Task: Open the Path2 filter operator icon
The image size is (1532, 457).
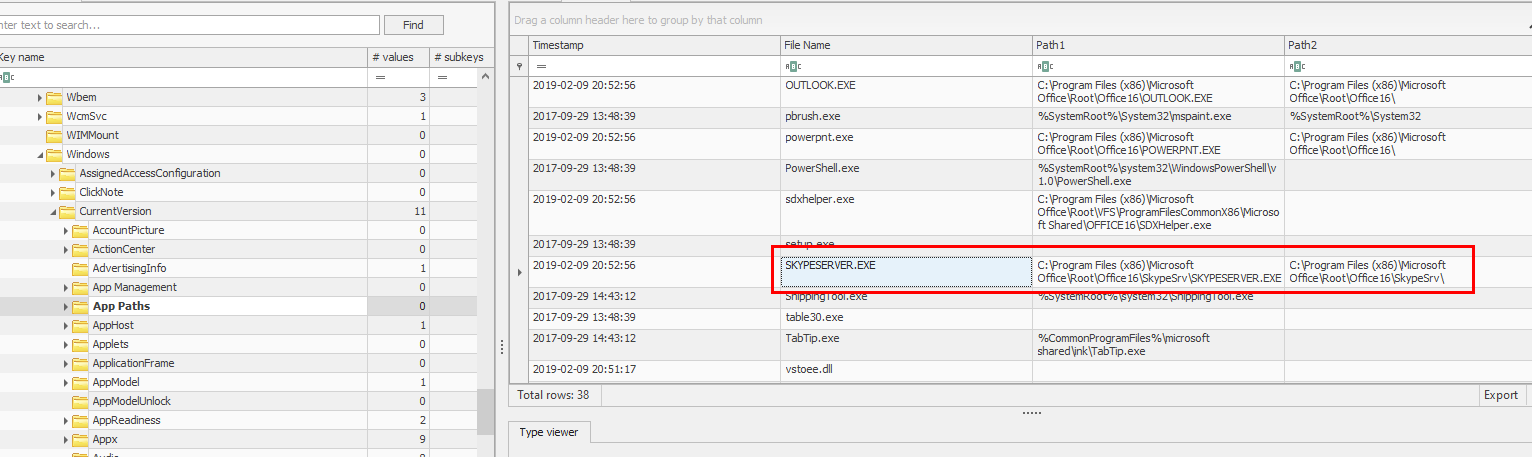Action: (1297, 66)
